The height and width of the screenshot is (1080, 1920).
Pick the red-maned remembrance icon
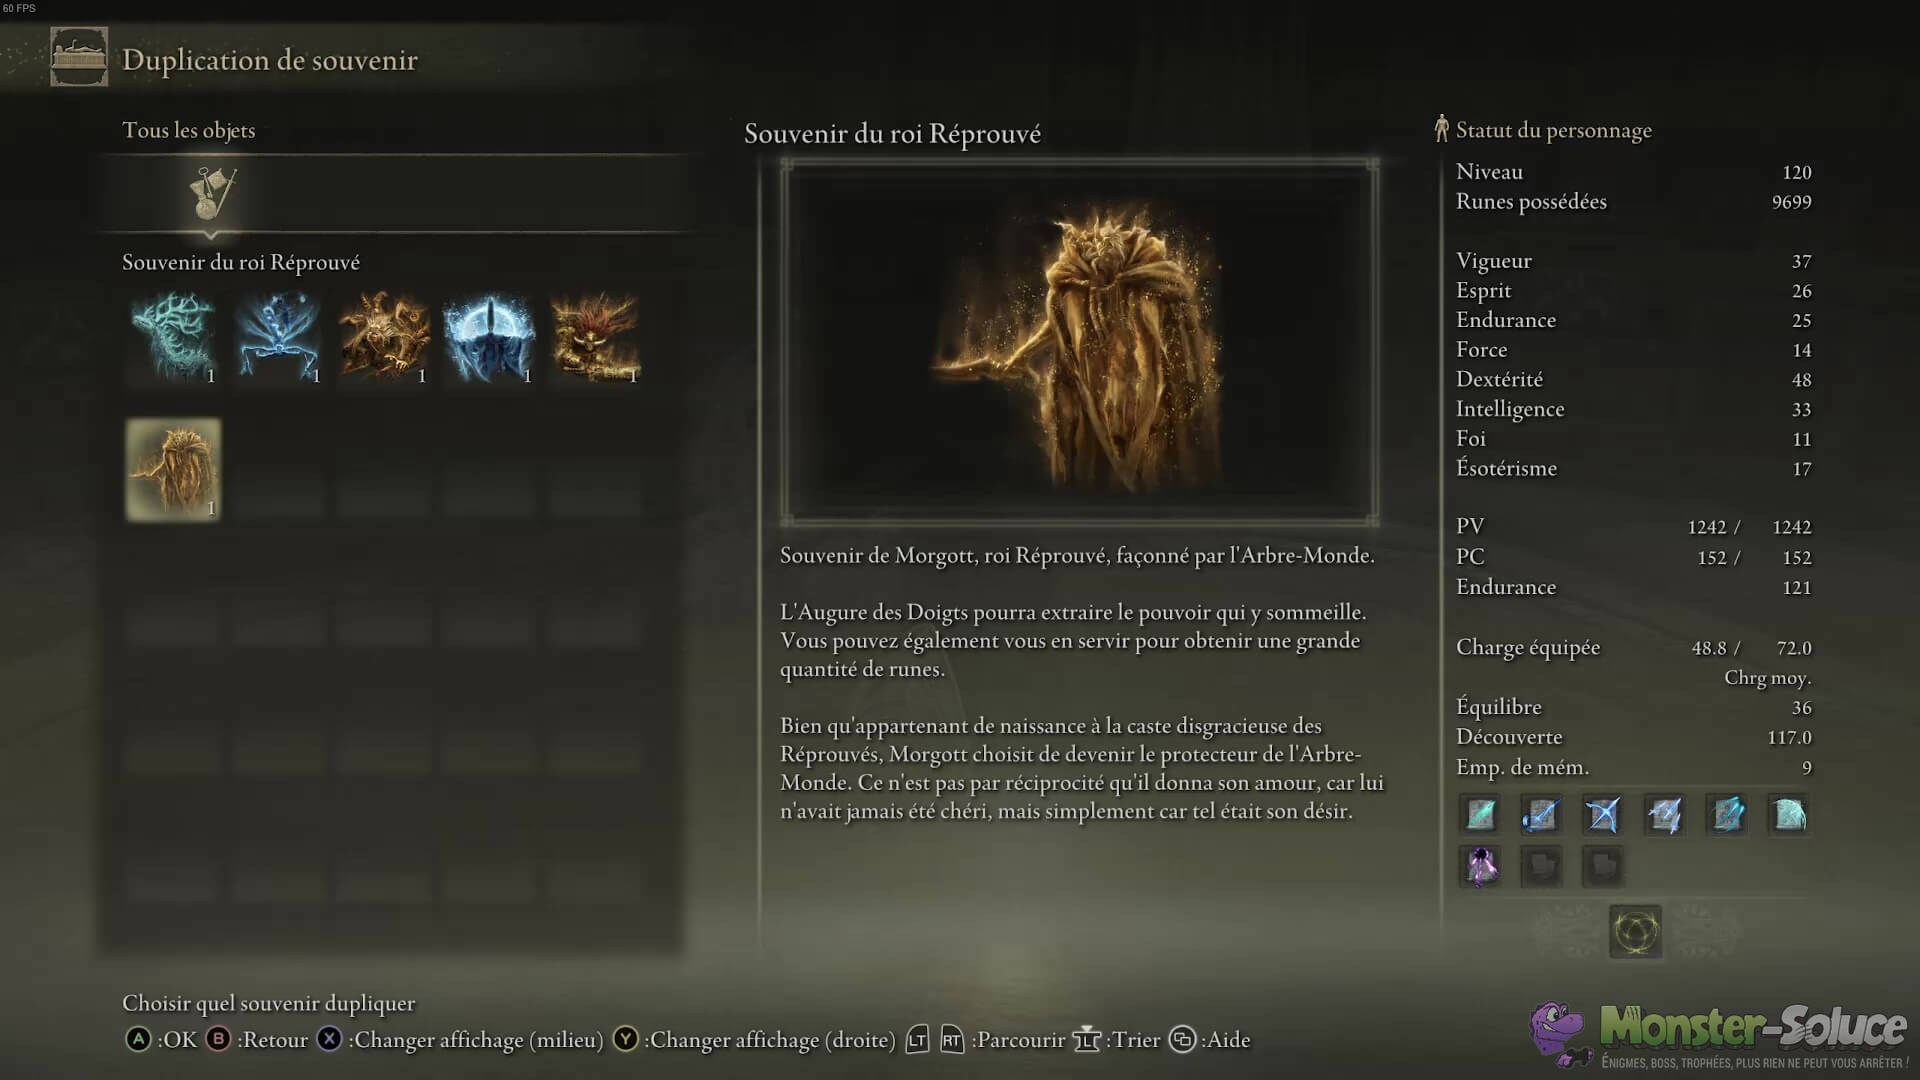(x=595, y=337)
